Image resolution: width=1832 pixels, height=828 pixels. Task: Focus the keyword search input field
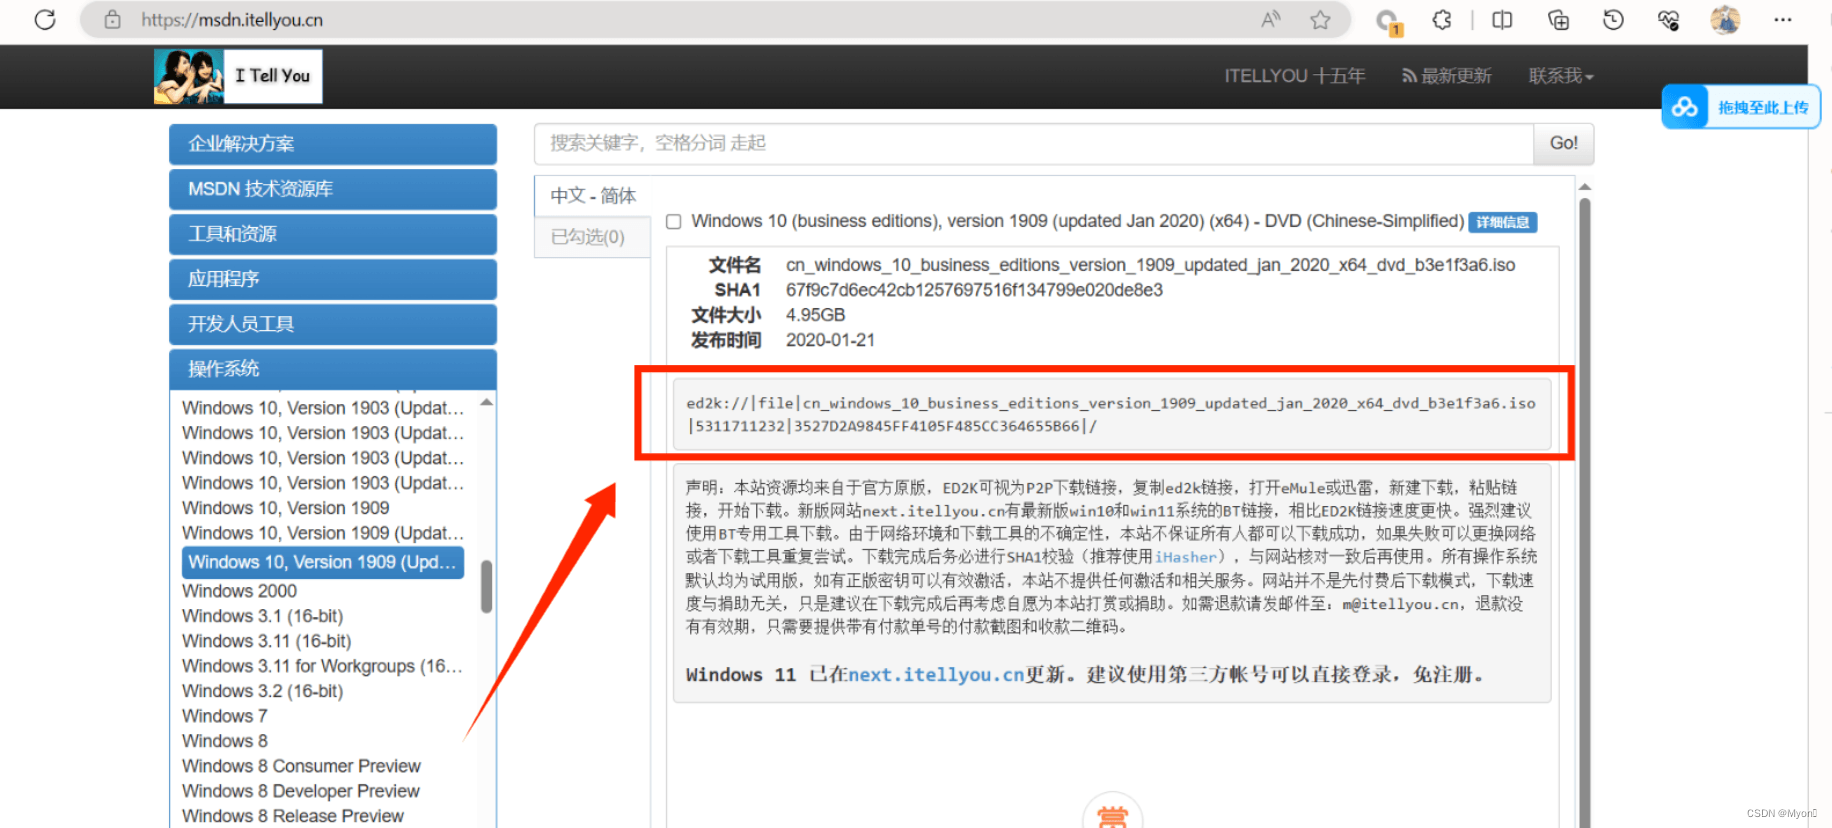(1034, 144)
